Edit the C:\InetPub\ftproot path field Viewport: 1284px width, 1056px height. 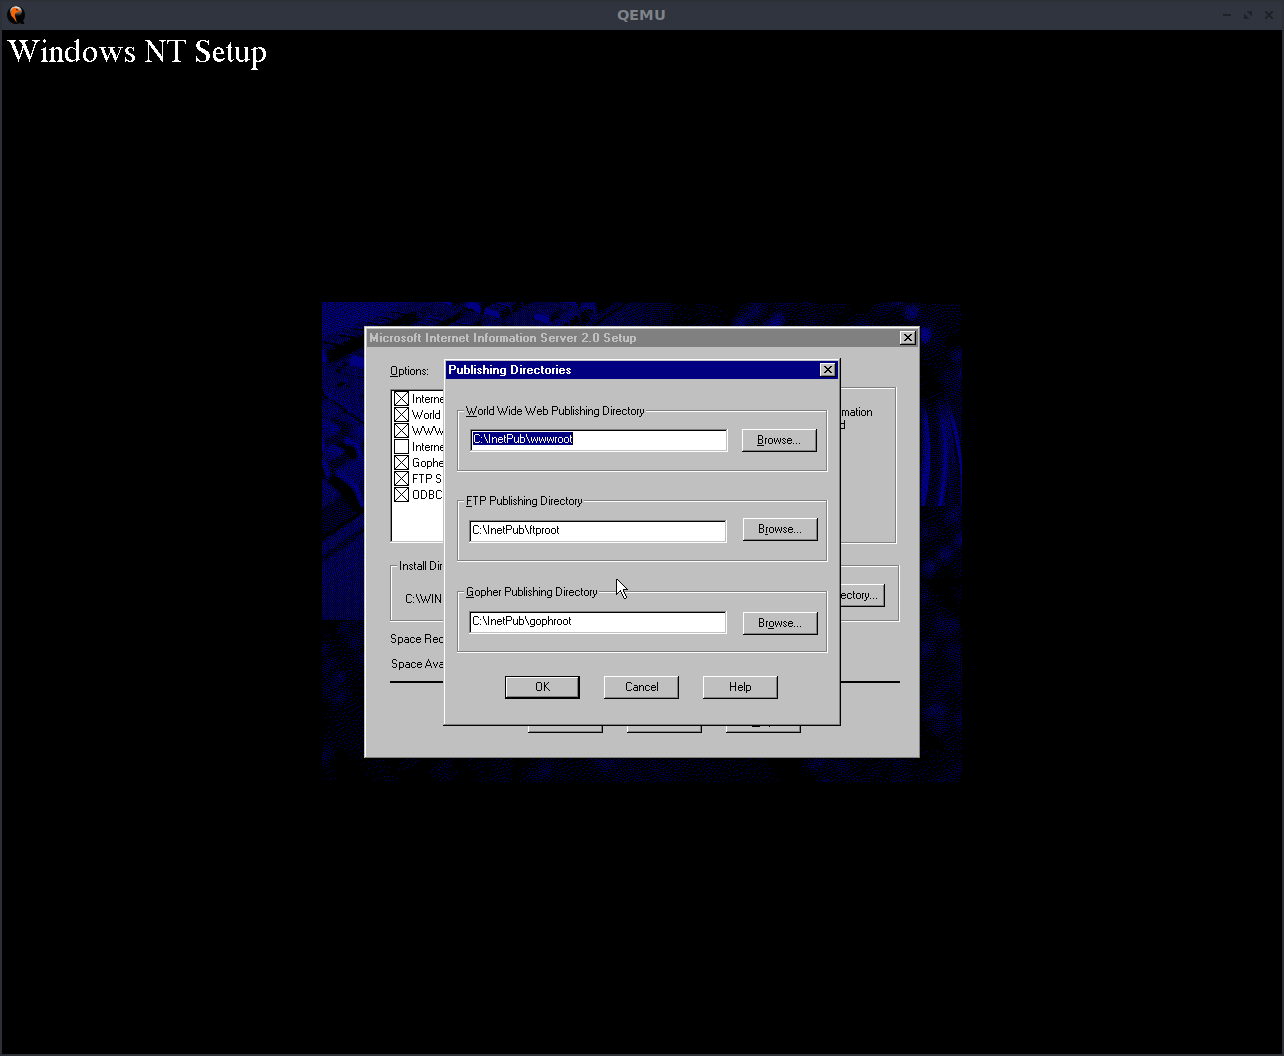598,531
